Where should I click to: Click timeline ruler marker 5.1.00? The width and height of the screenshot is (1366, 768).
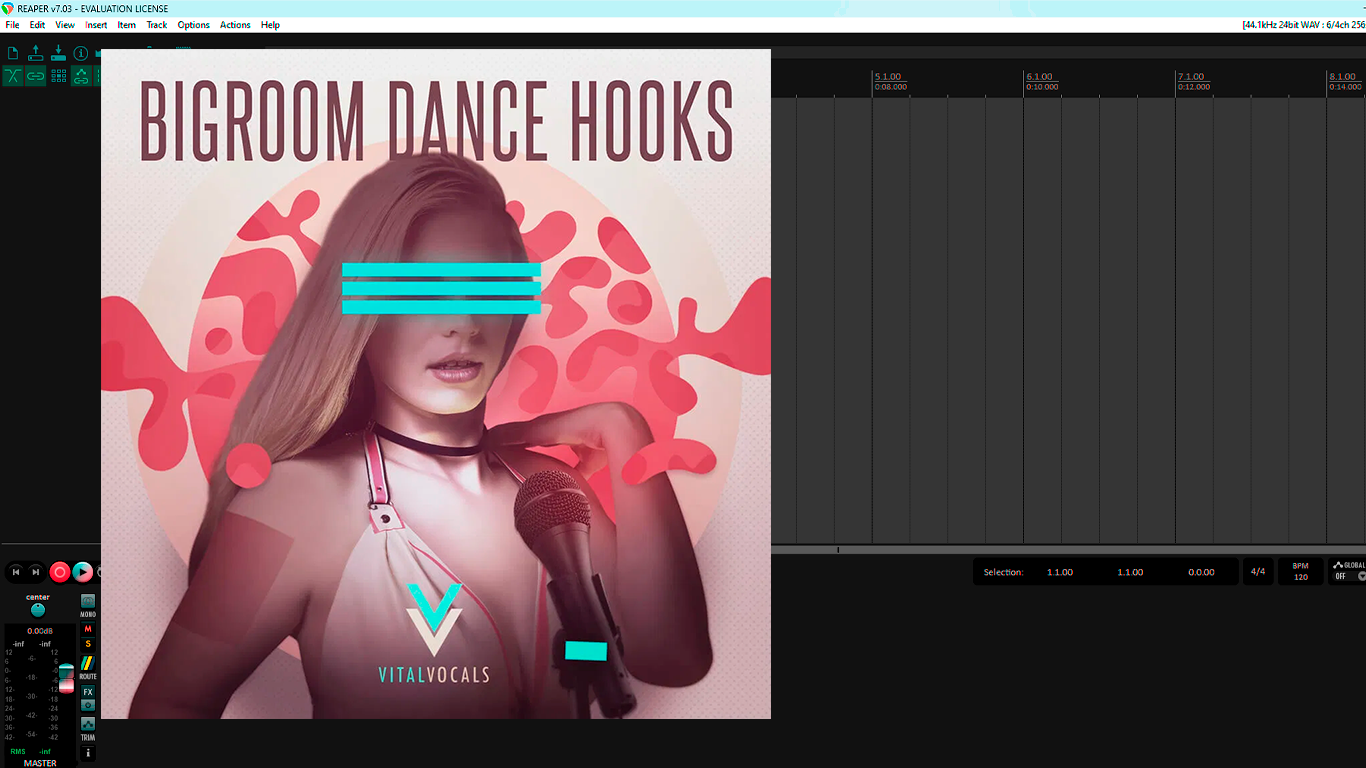888,77
